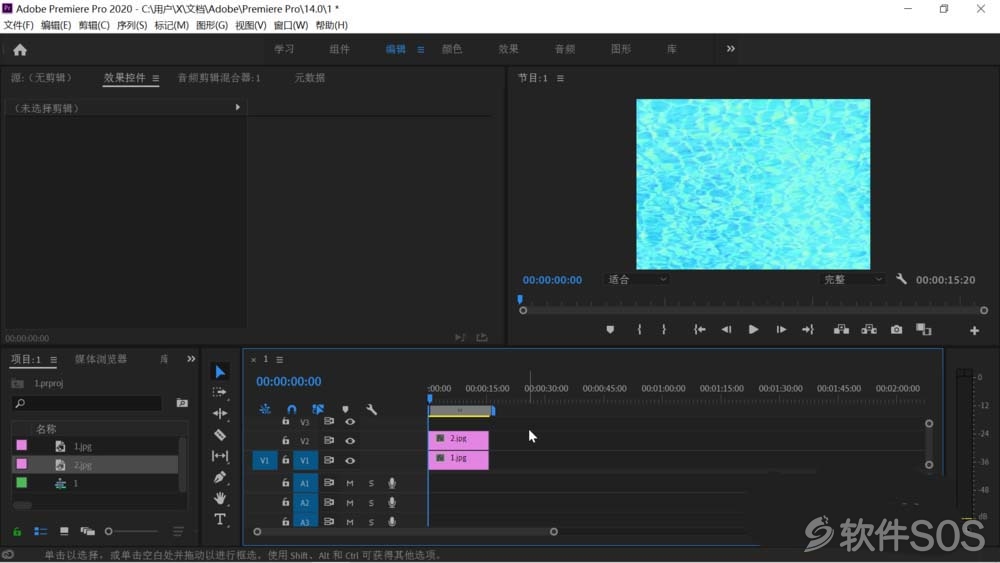Click the Home icon
The width and height of the screenshot is (1000, 563).
[x=20, y=50]
